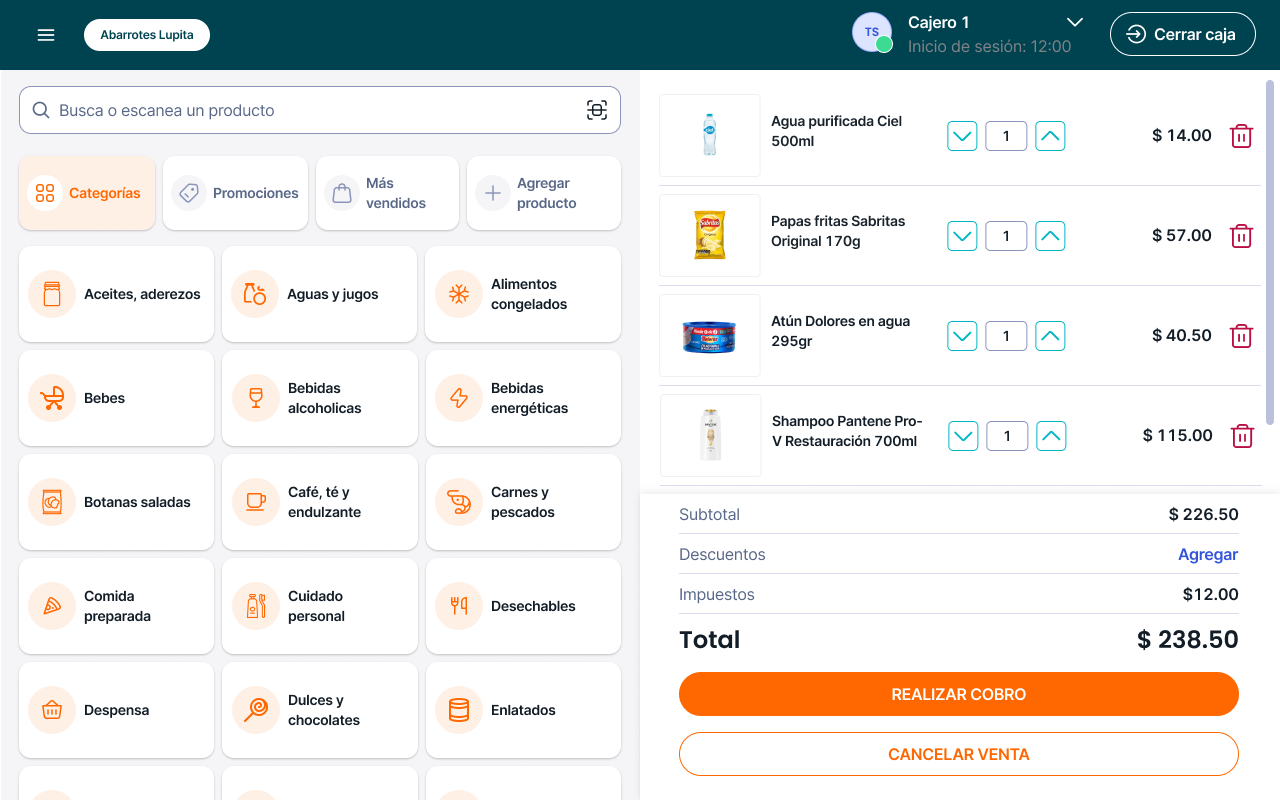Remove Papas fritas Sabritas with trash icon
The height and width of the screenshot is (800, 1280).
pyautogui.click(x=1241, y=236)
